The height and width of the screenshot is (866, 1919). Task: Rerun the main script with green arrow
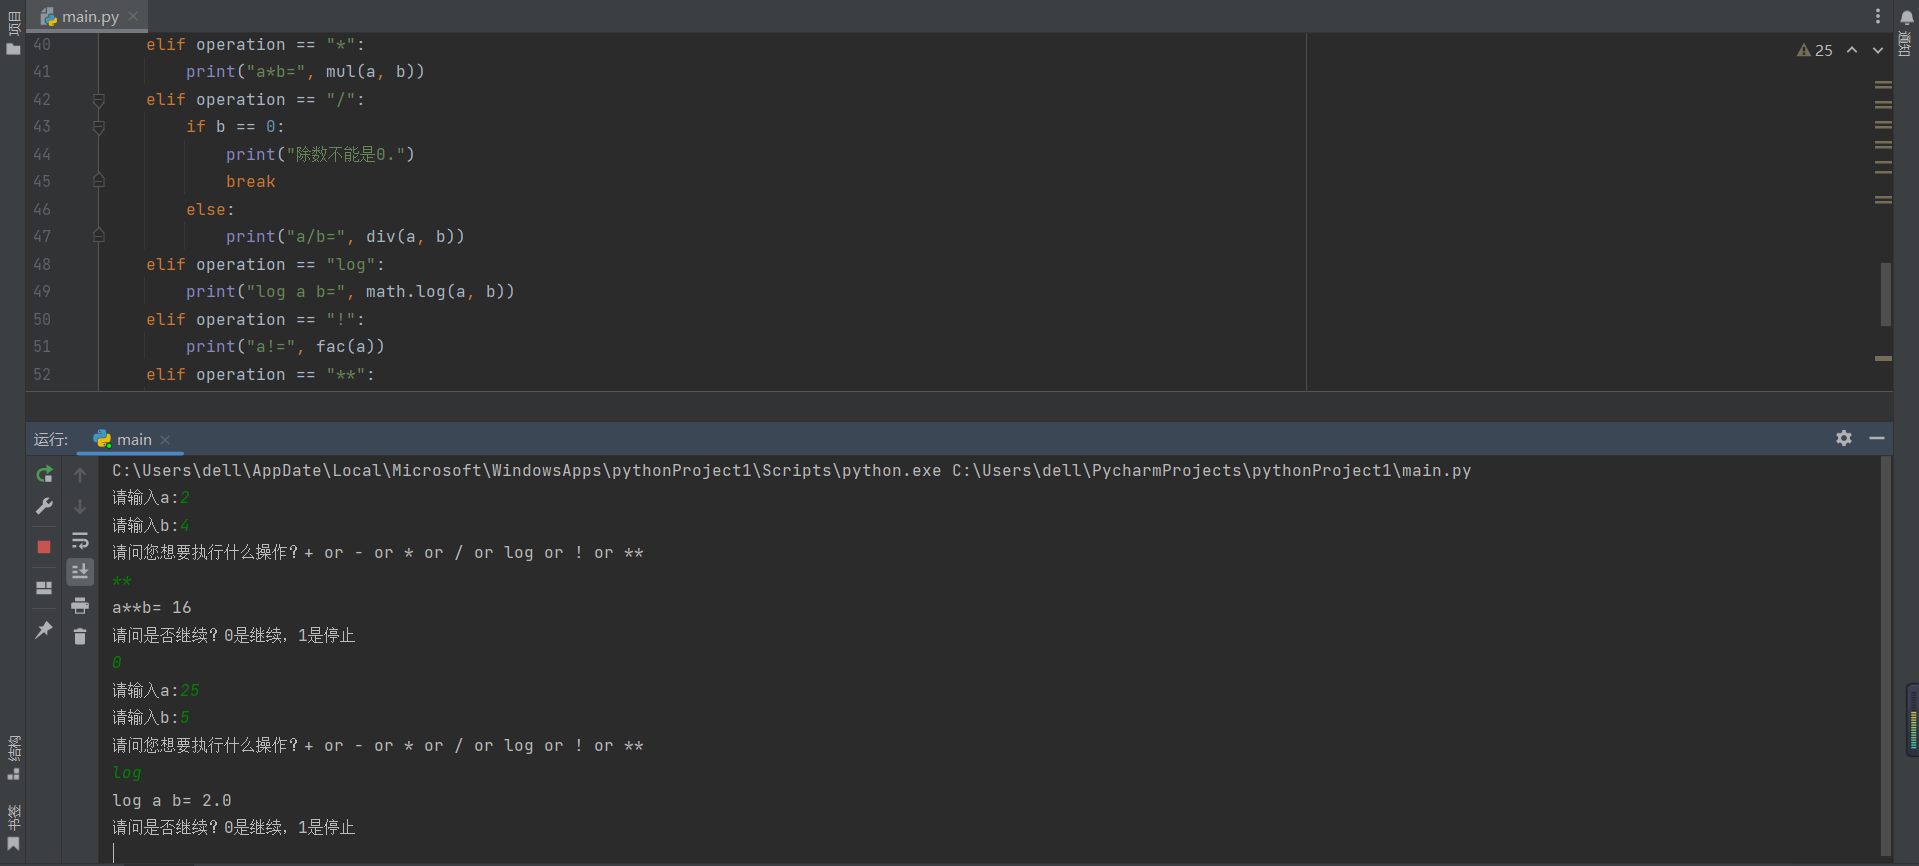(44, 474)
